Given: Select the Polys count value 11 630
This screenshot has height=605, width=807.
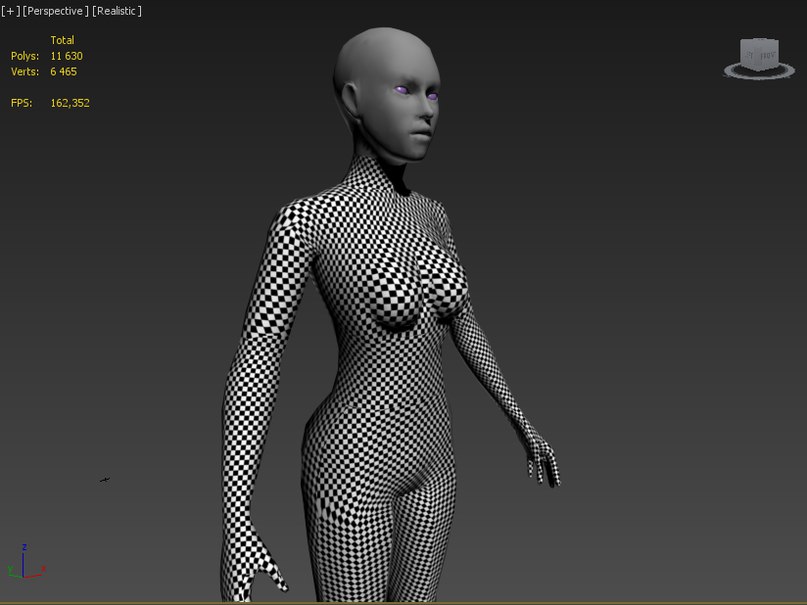Looking at the screenshot, I should coord(66,56).
